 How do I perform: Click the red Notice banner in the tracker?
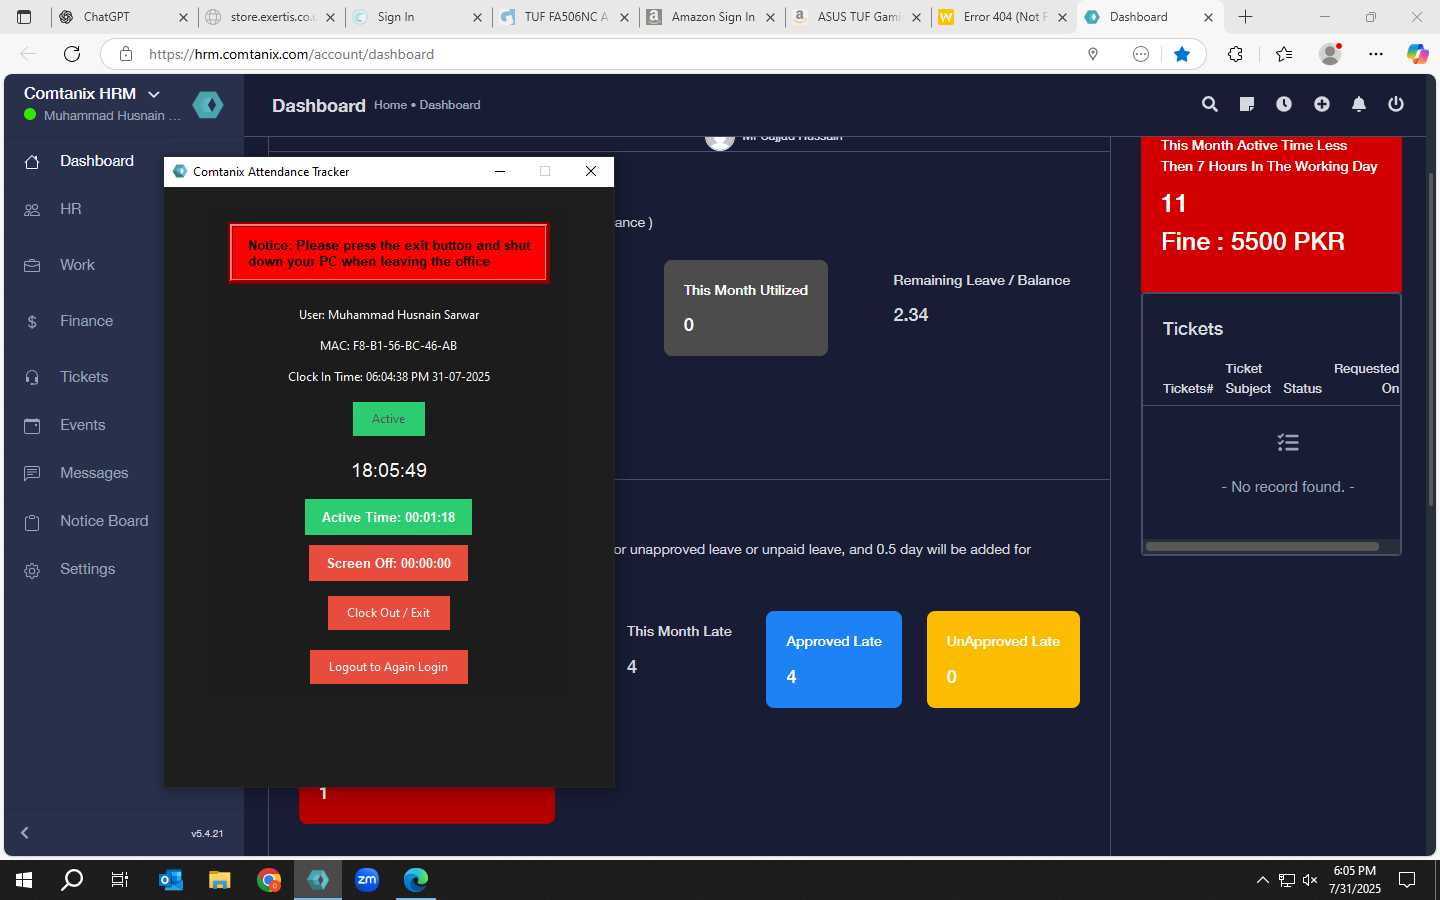[388, 253]
